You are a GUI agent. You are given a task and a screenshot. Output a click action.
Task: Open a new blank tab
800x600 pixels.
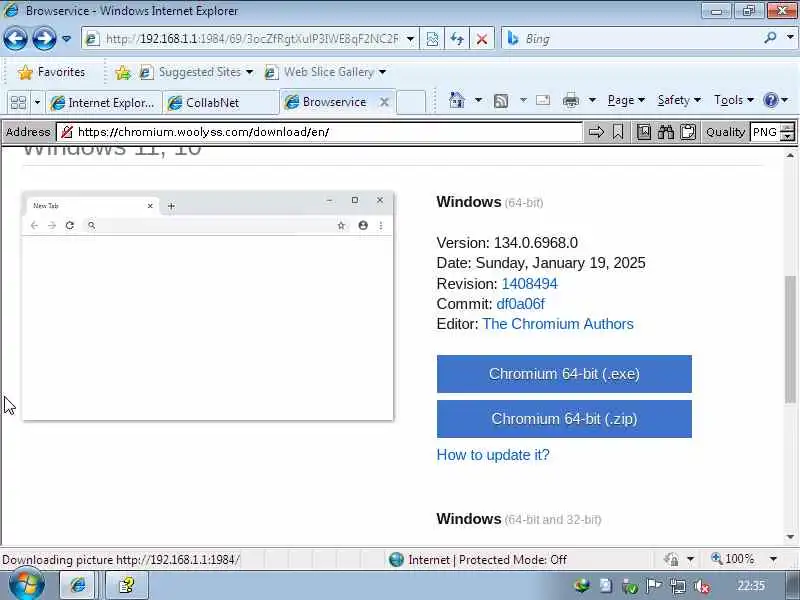pyautogui.click(x=411, y=102)
